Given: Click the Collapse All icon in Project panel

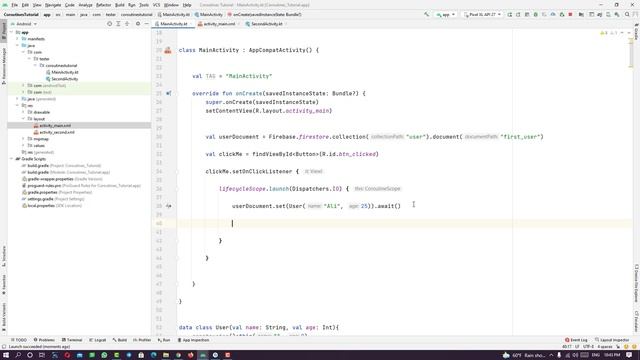Looking at the screenshot, I should (127, 24).
